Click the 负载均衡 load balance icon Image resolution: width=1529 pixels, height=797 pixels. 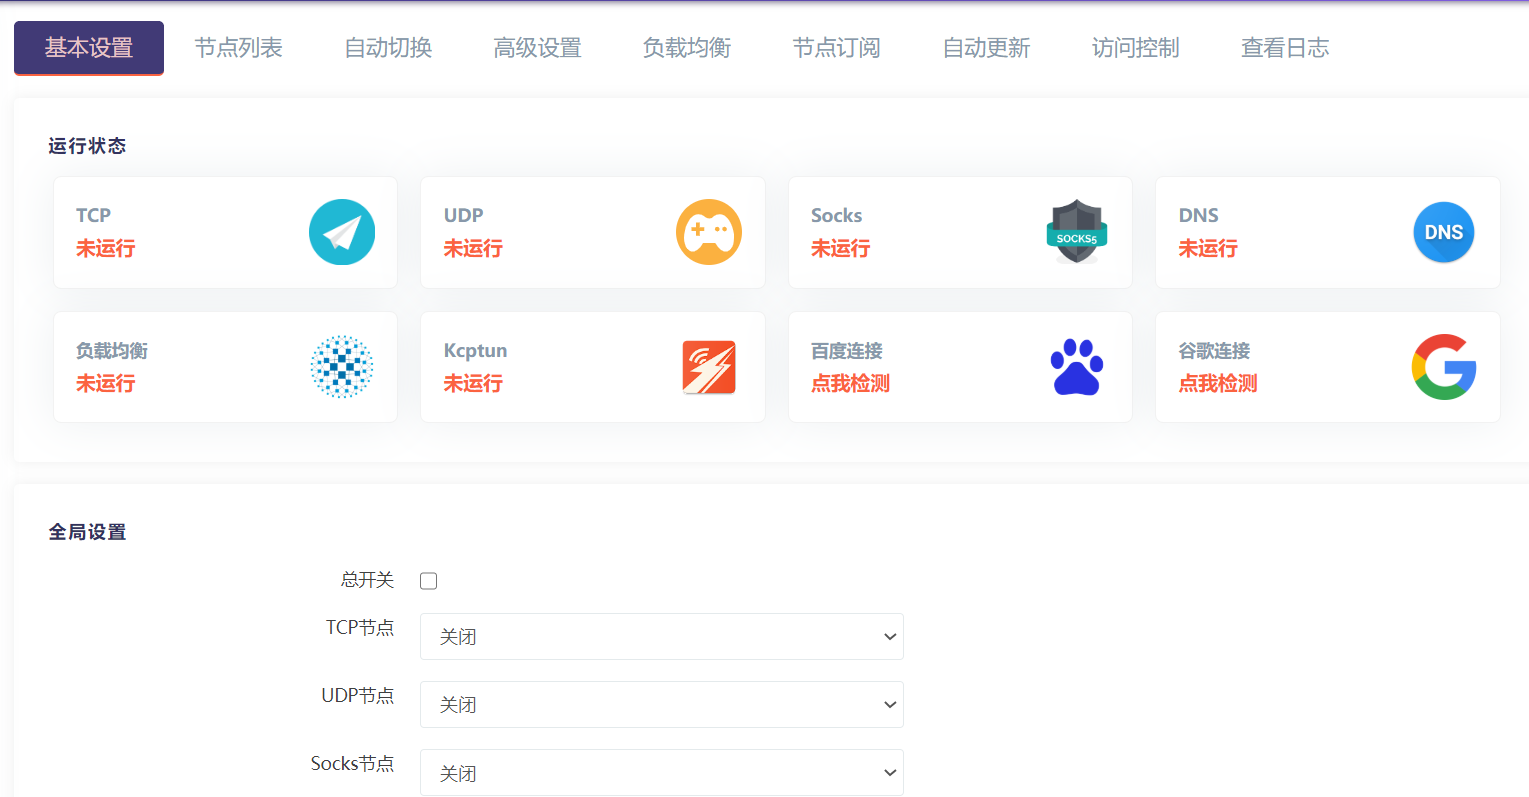pos(342,366)
